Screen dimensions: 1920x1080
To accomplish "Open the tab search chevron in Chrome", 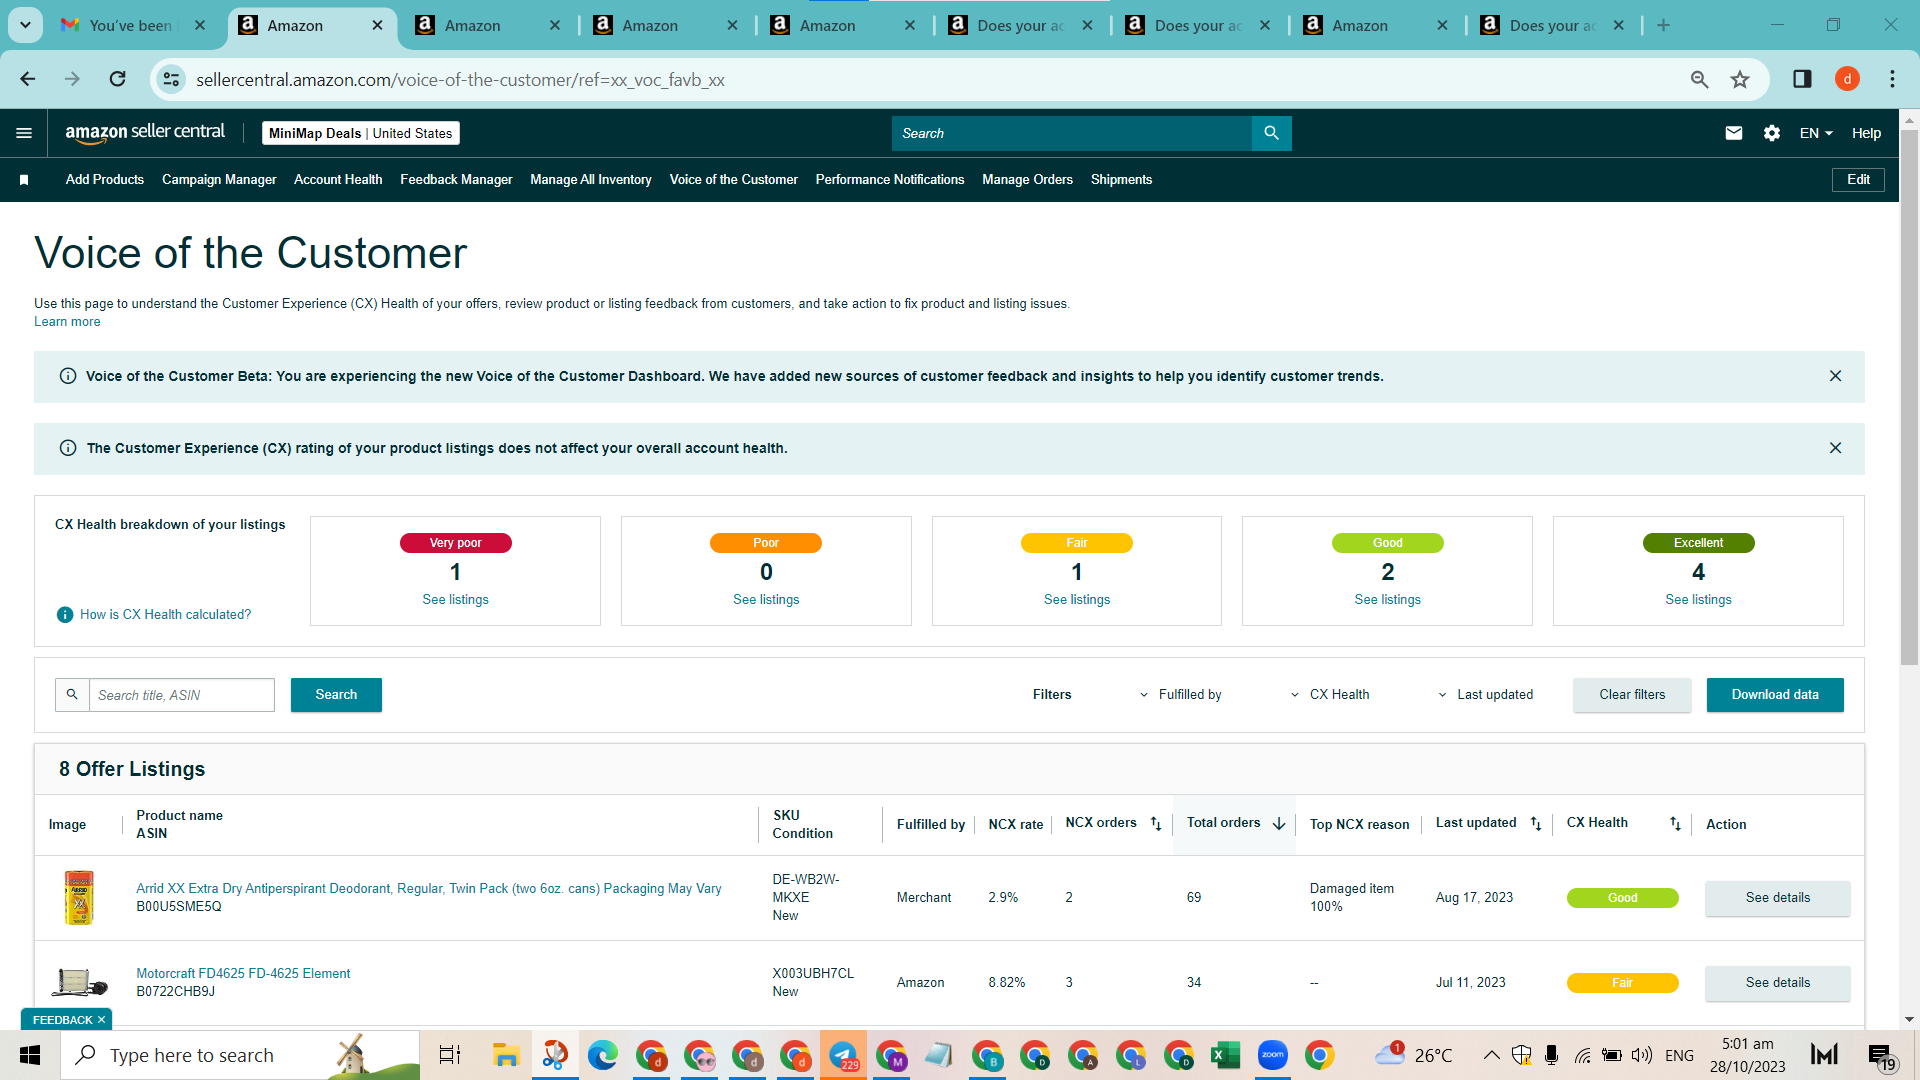I will tap(25, 25).
